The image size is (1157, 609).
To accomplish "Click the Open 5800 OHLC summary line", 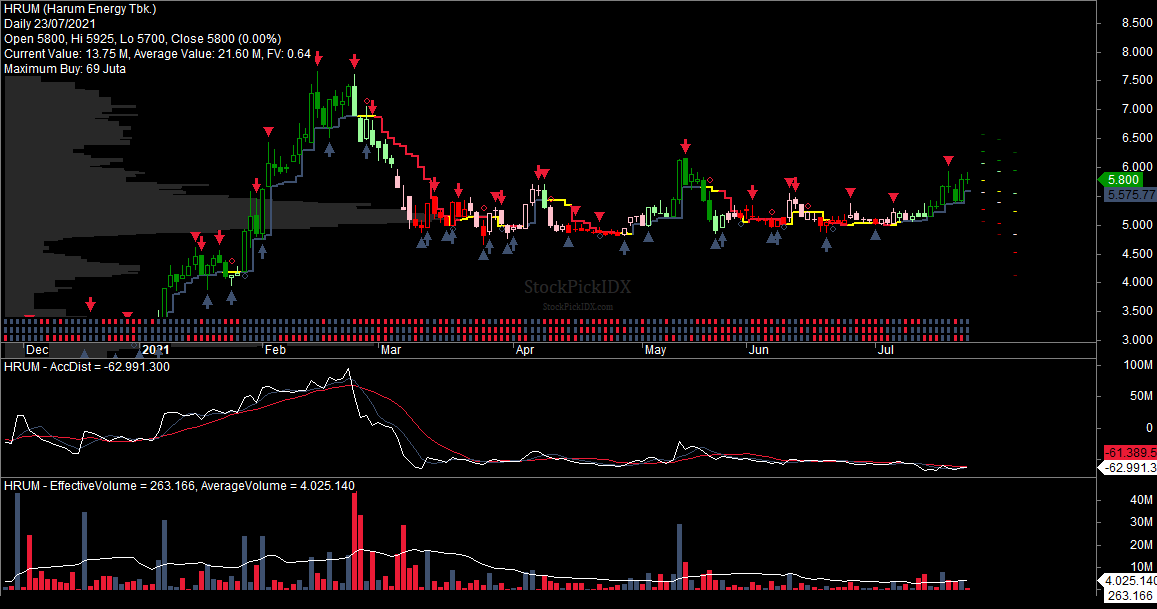I will (142, 38).
